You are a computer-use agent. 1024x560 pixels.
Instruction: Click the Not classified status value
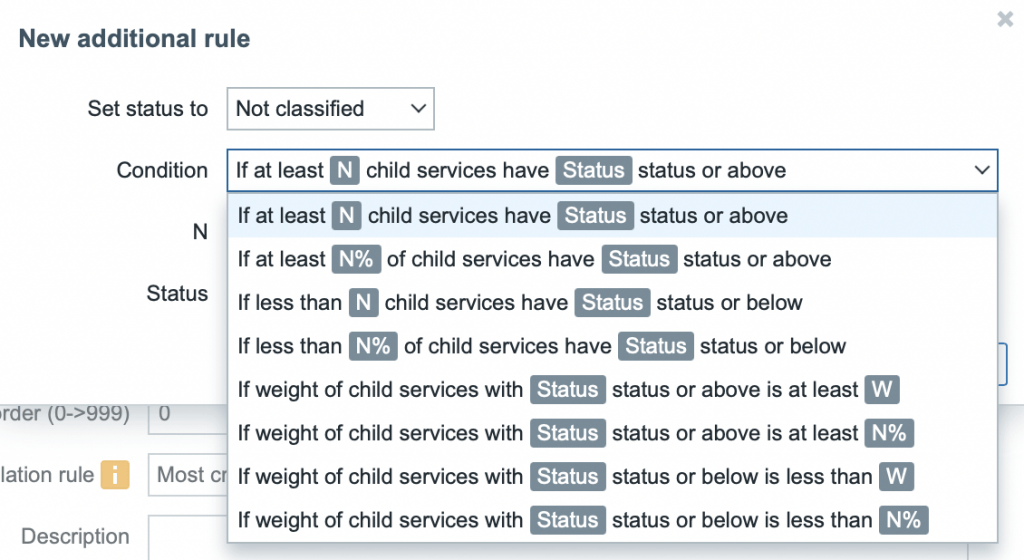coord(300,109)
